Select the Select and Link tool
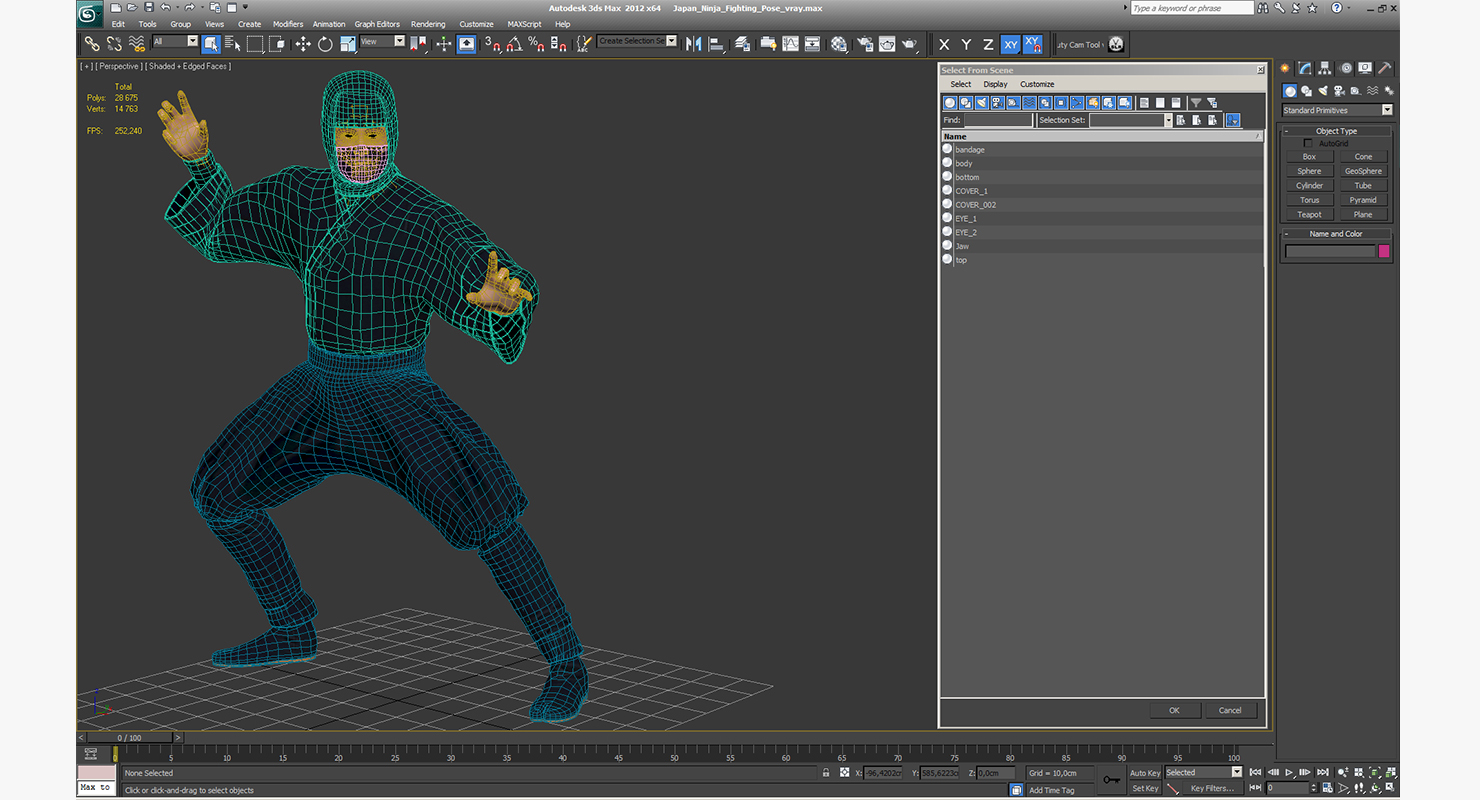Viewport: 1480px width, 800px height. click(91, 44)
